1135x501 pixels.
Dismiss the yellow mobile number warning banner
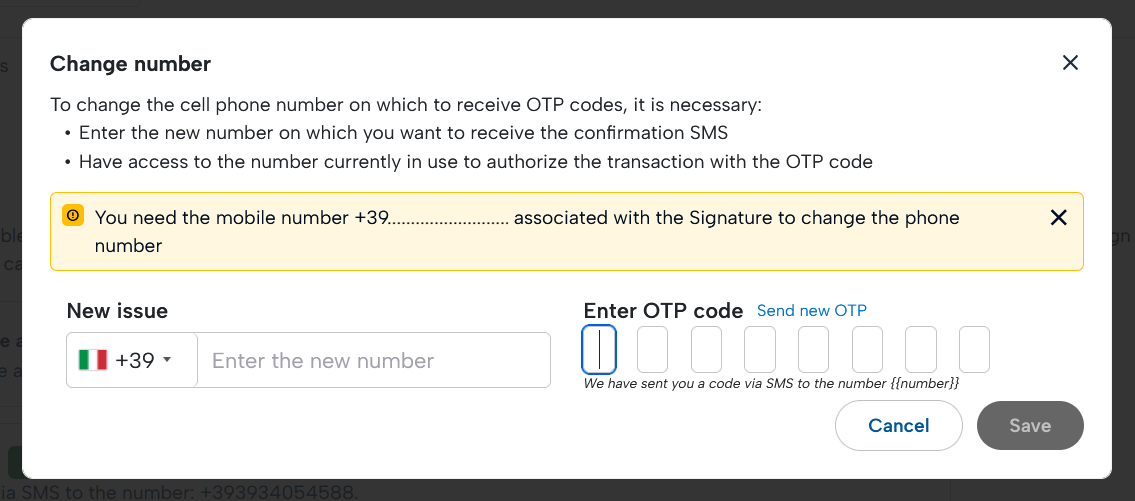1058,218
